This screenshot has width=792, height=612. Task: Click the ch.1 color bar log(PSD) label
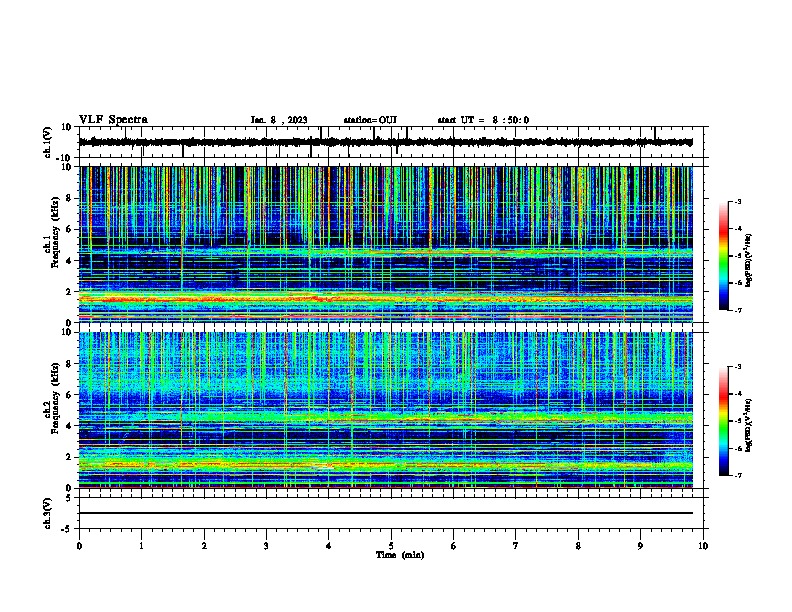748,260
